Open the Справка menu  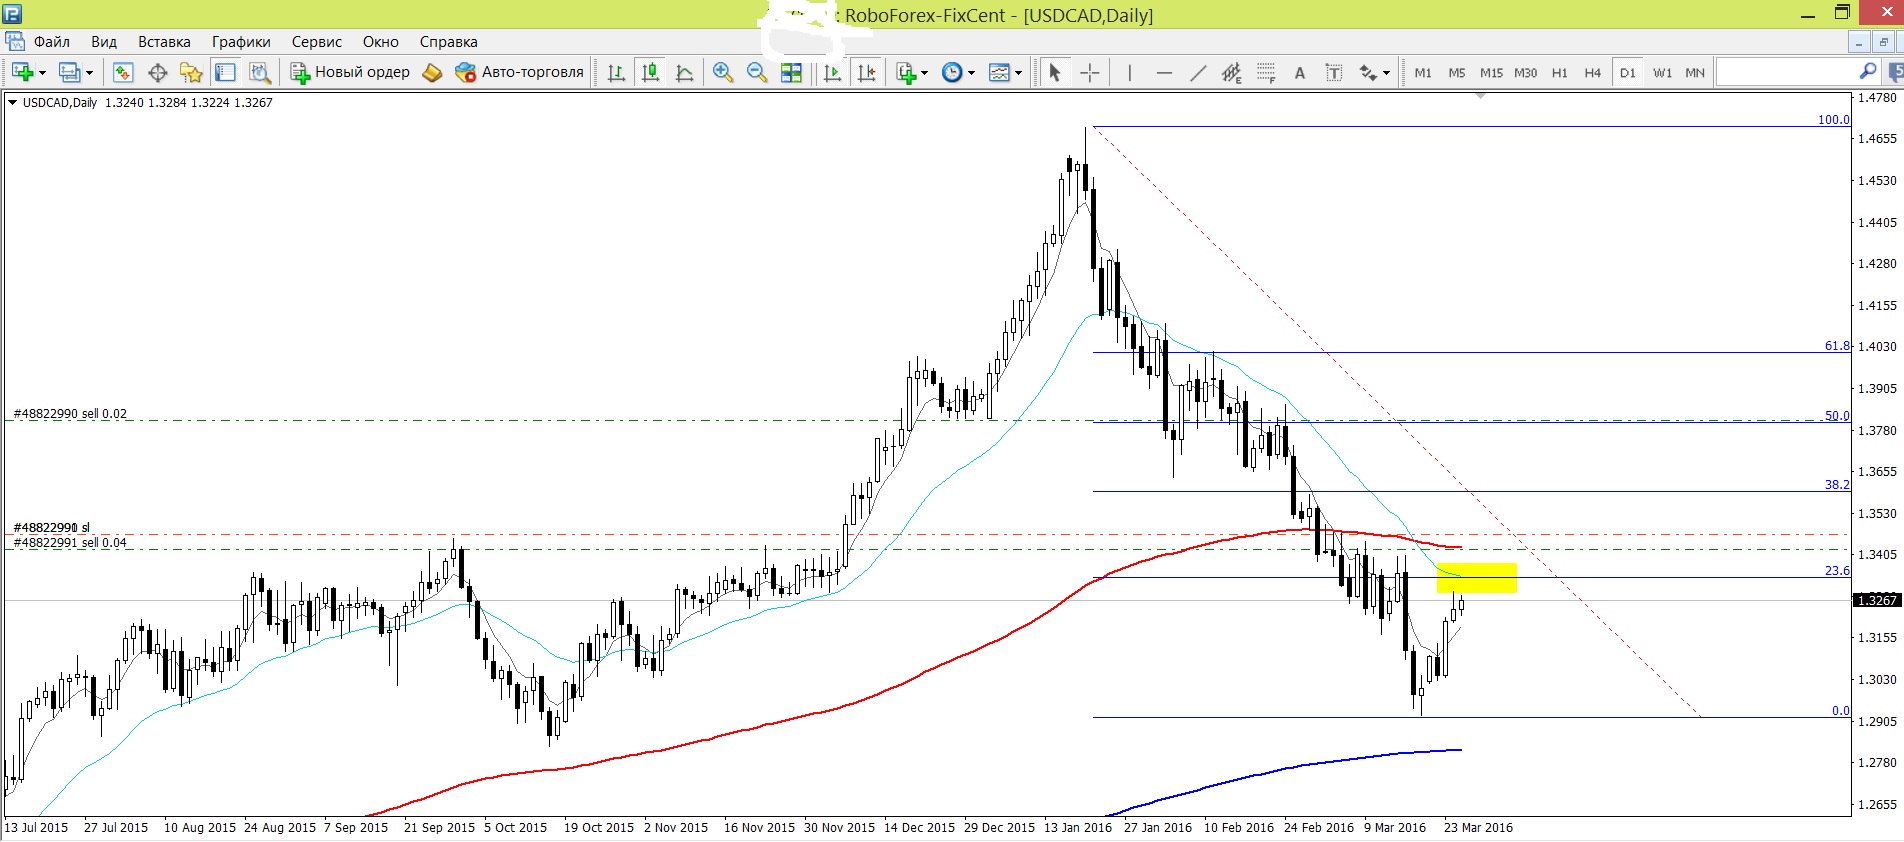tap(449, 42)
